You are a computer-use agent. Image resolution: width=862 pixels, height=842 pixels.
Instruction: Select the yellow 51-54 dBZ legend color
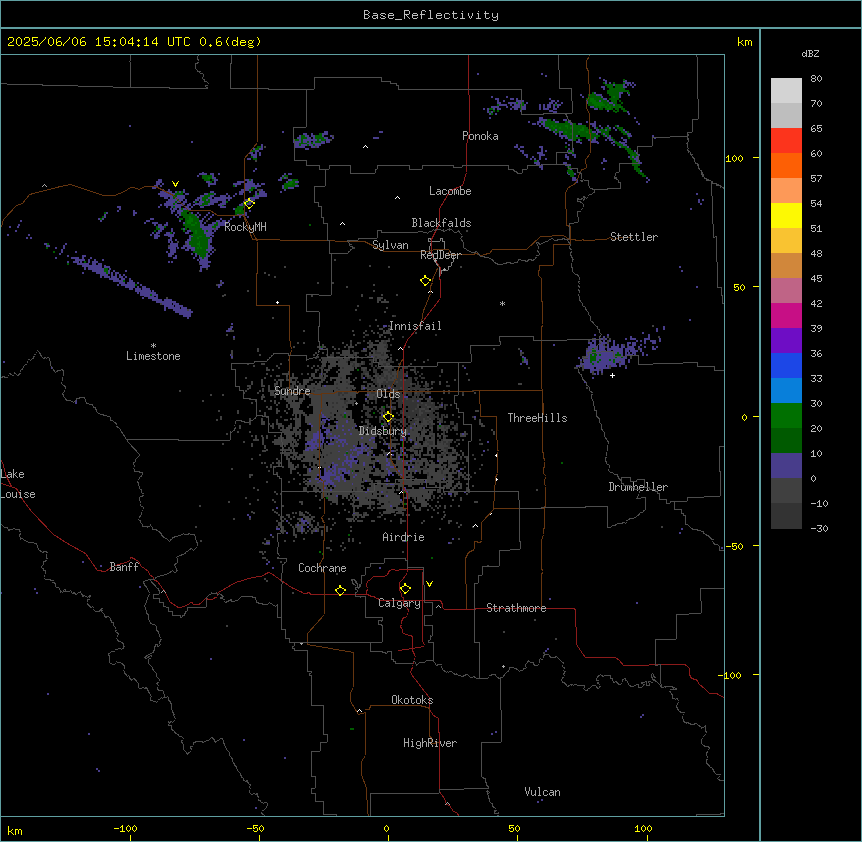click(x=786, y=215)
